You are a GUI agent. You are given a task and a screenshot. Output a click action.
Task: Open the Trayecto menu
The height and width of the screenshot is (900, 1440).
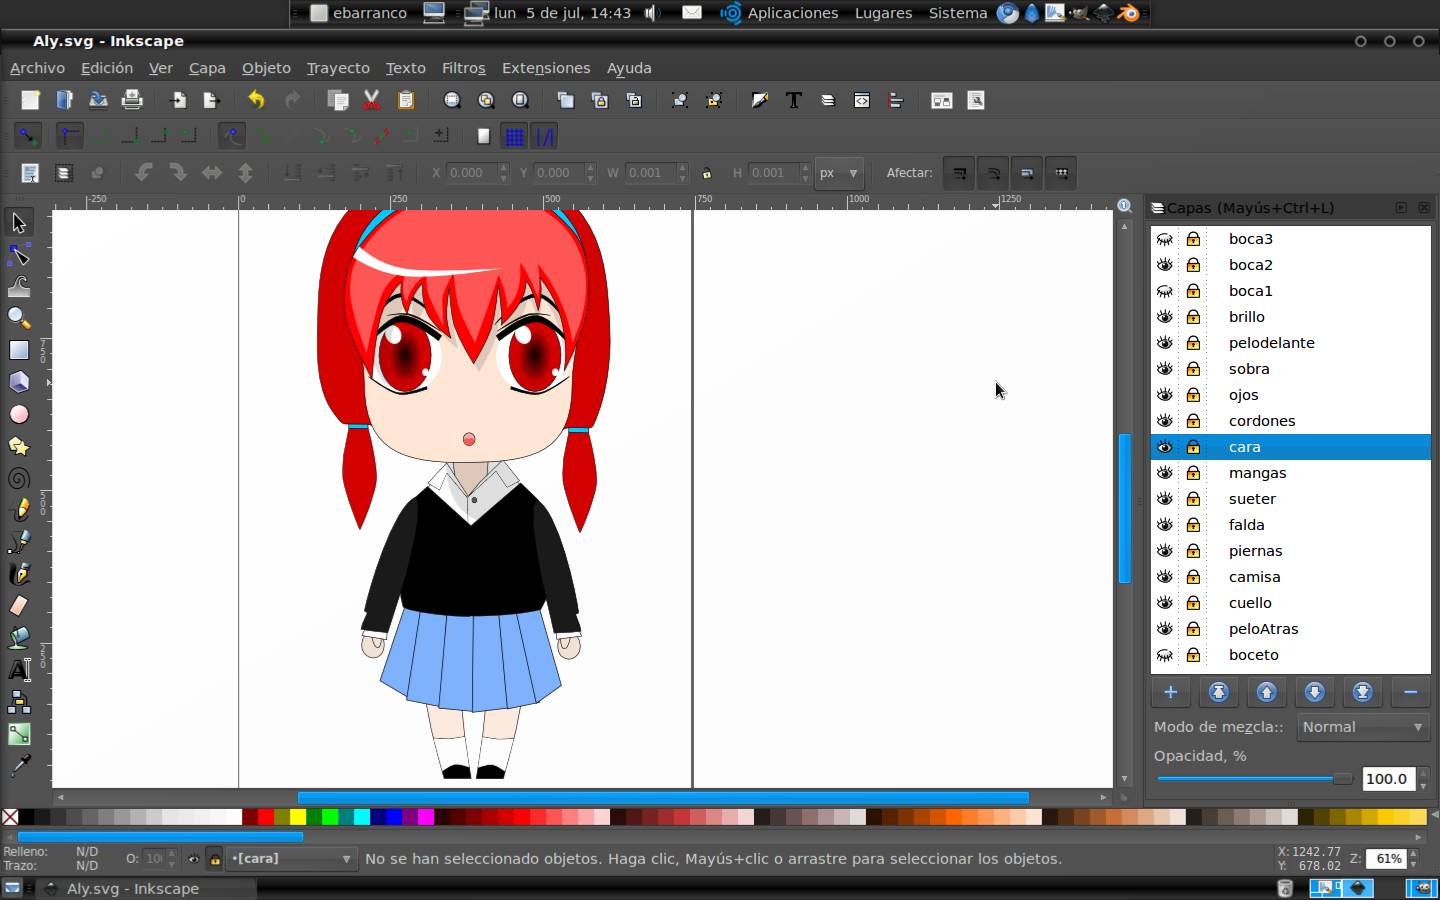(338, 68)
